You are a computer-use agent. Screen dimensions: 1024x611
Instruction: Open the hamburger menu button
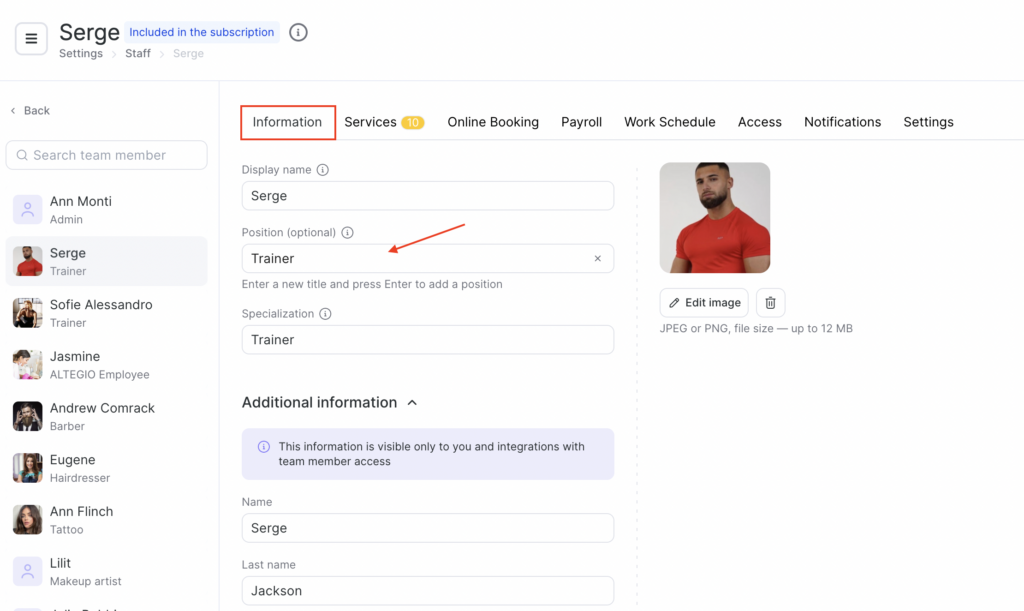(x=31, y=39)
